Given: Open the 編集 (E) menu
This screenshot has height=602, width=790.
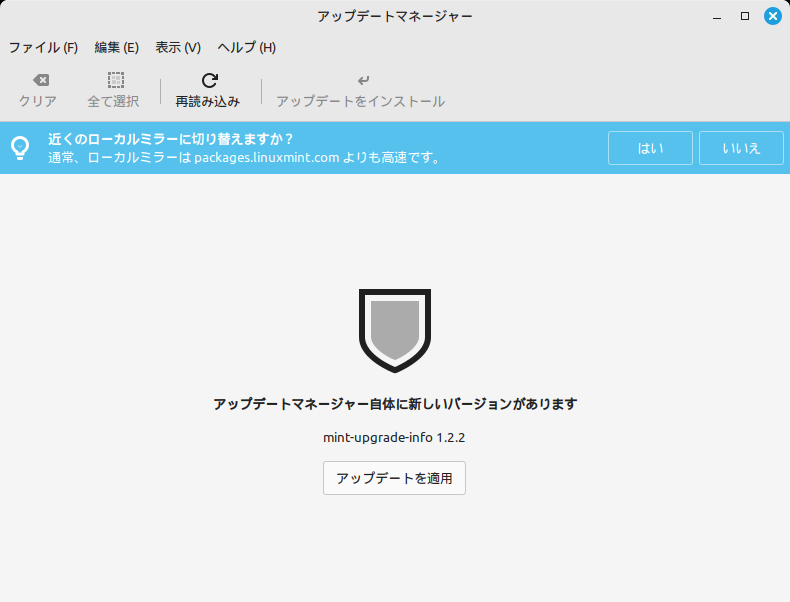Looking at the screenshot, I should click(x=116, y=47).
